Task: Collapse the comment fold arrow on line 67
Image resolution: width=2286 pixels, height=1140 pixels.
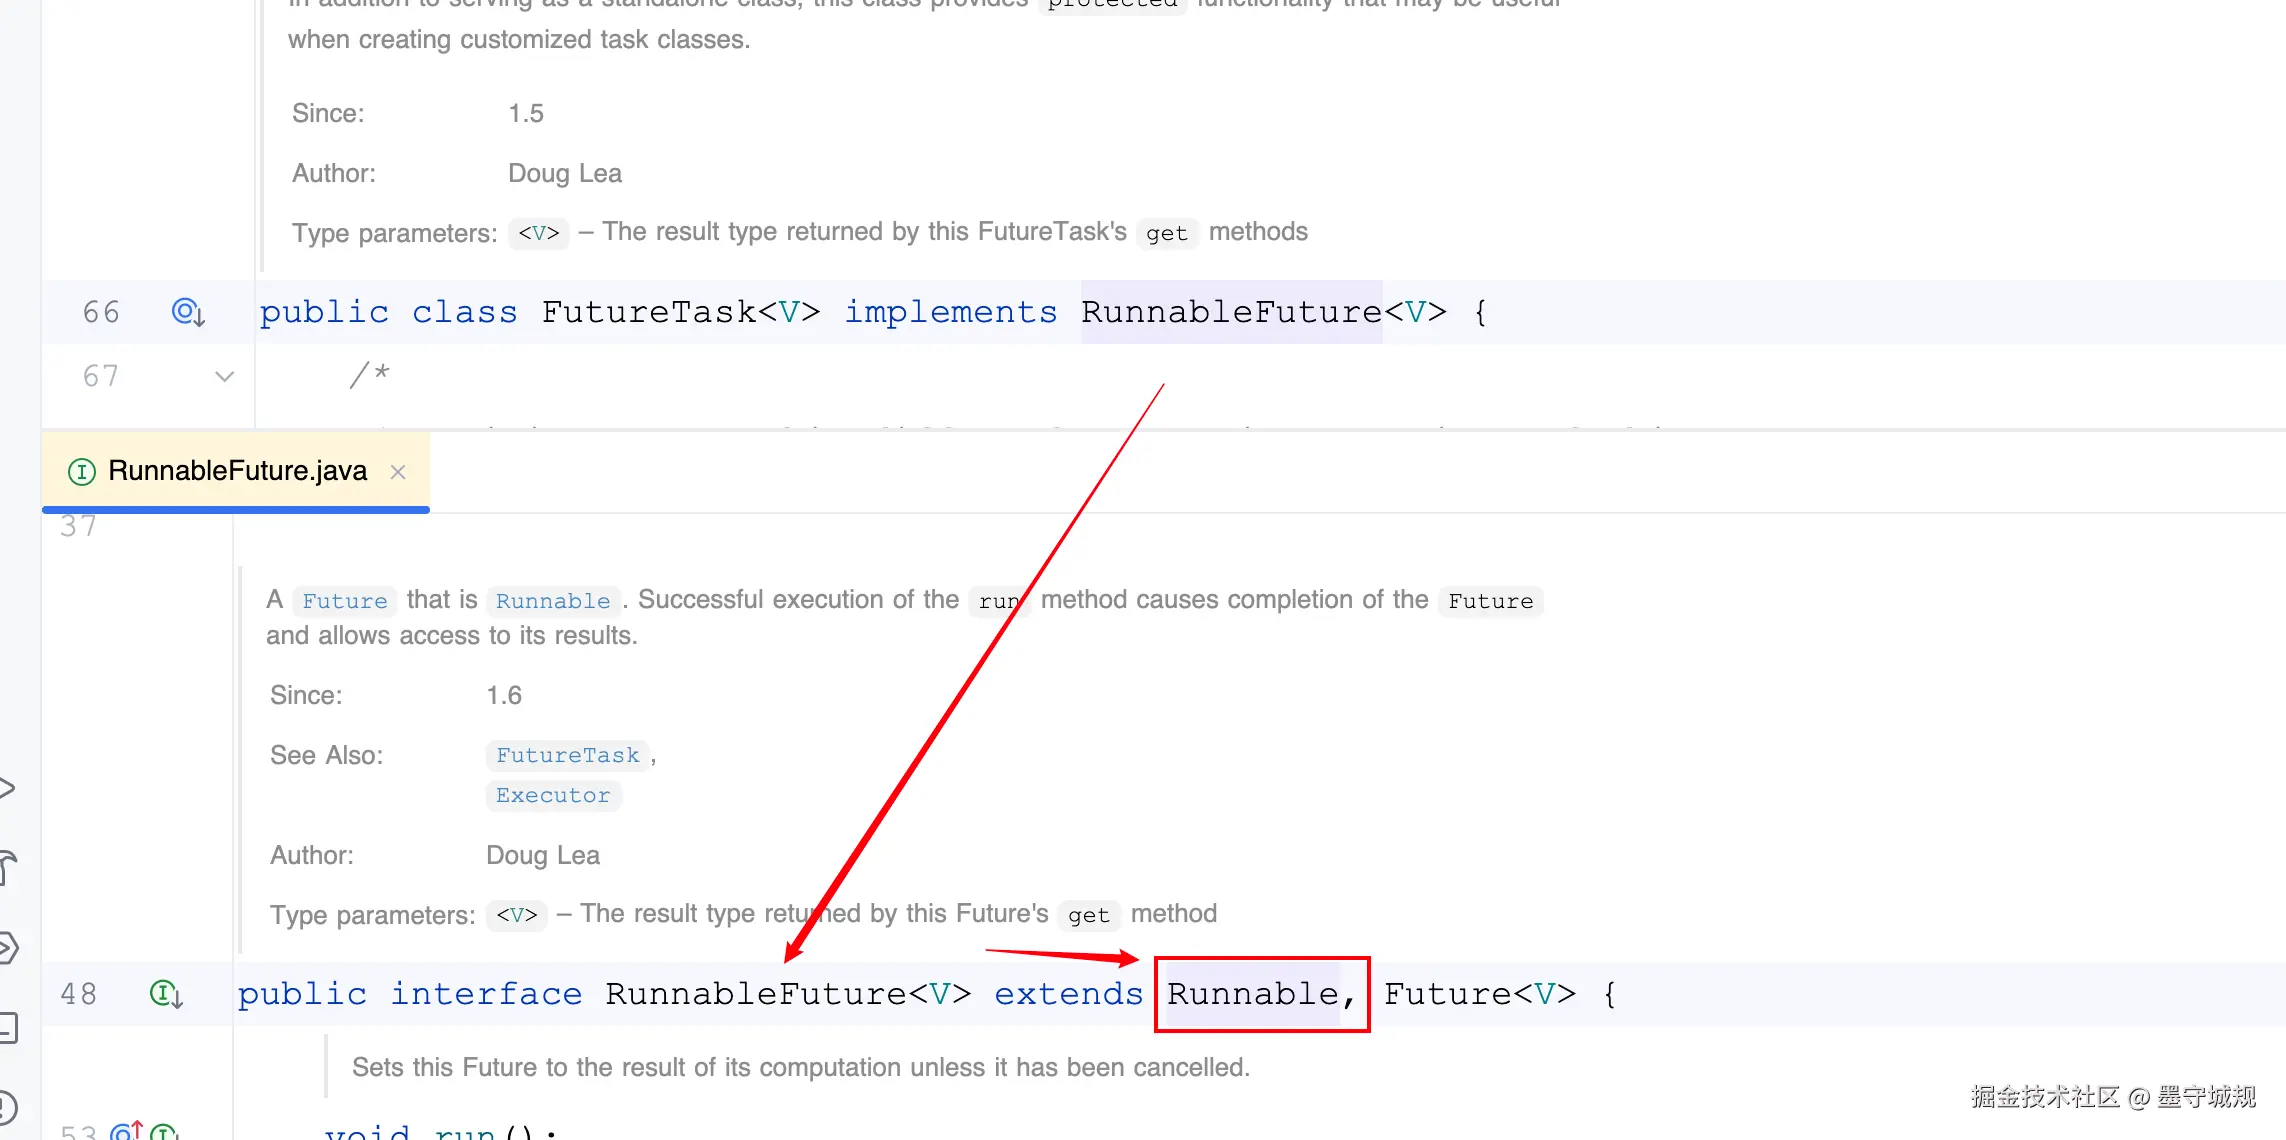Action: pyautogui.click(x=224, y=377)
